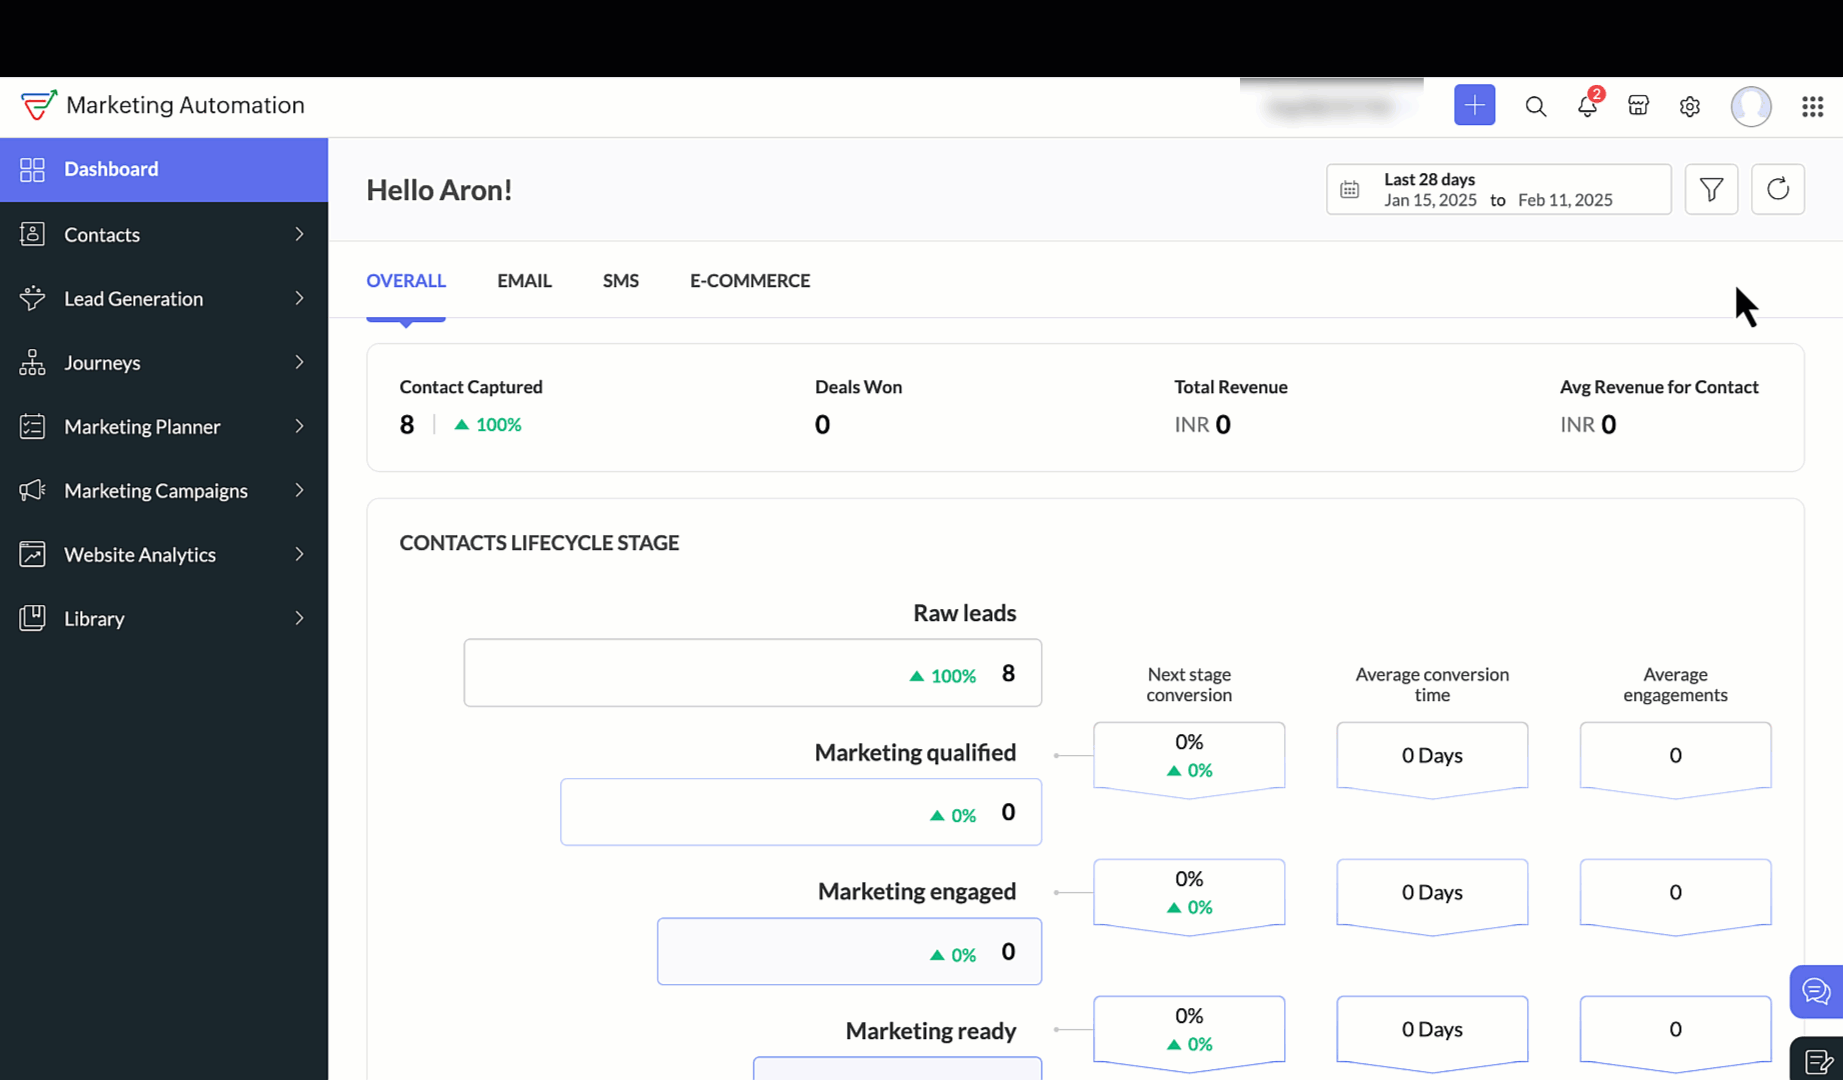
Task: Click the CONTACTS LIFECYCLE STAGE heading
Action: click(539, 543)
